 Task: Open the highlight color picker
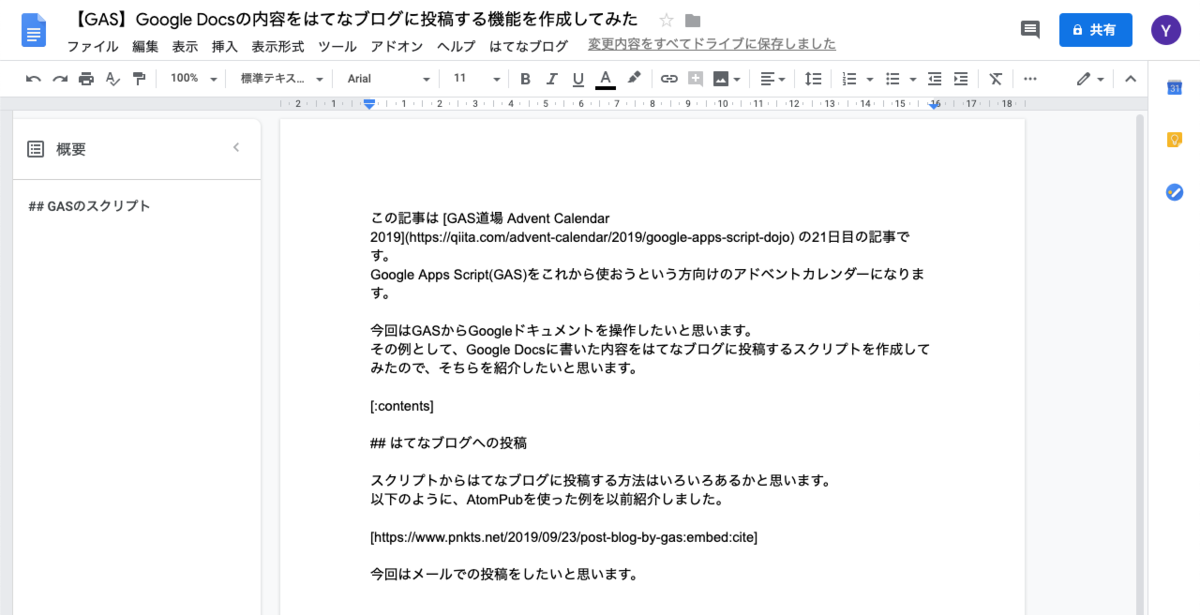pyautogui.click(x=634, y=79)
